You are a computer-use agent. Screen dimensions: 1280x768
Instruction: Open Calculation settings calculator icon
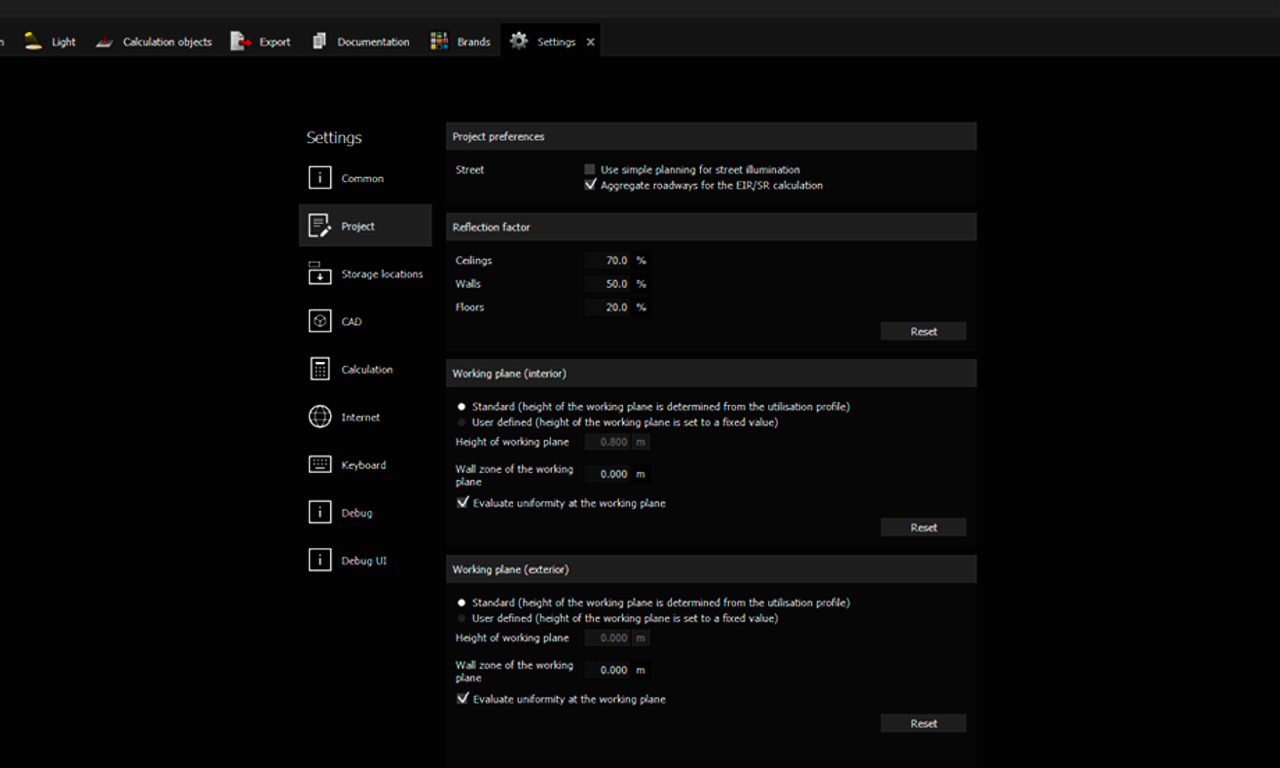pyautogui.click(x=319, y=370)
